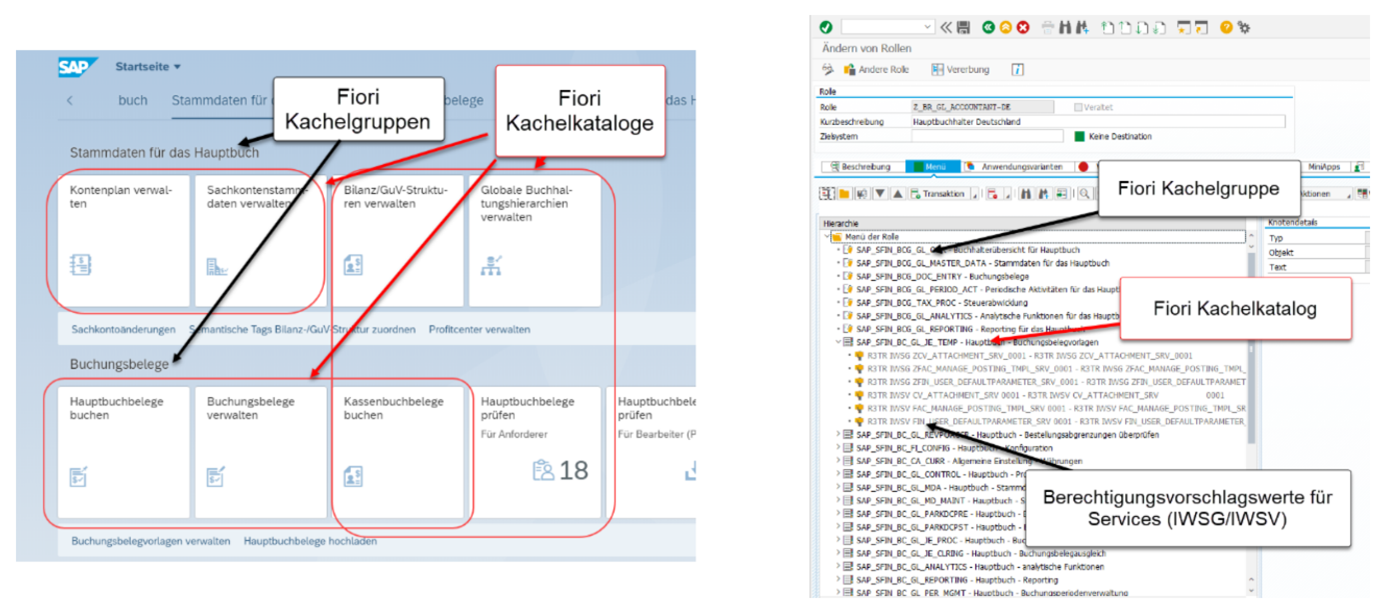Screen dimensions: 1386x606
Task: Open the Profitcenter verwalten link
Action: pyautogui.click(x=480, y=329)
